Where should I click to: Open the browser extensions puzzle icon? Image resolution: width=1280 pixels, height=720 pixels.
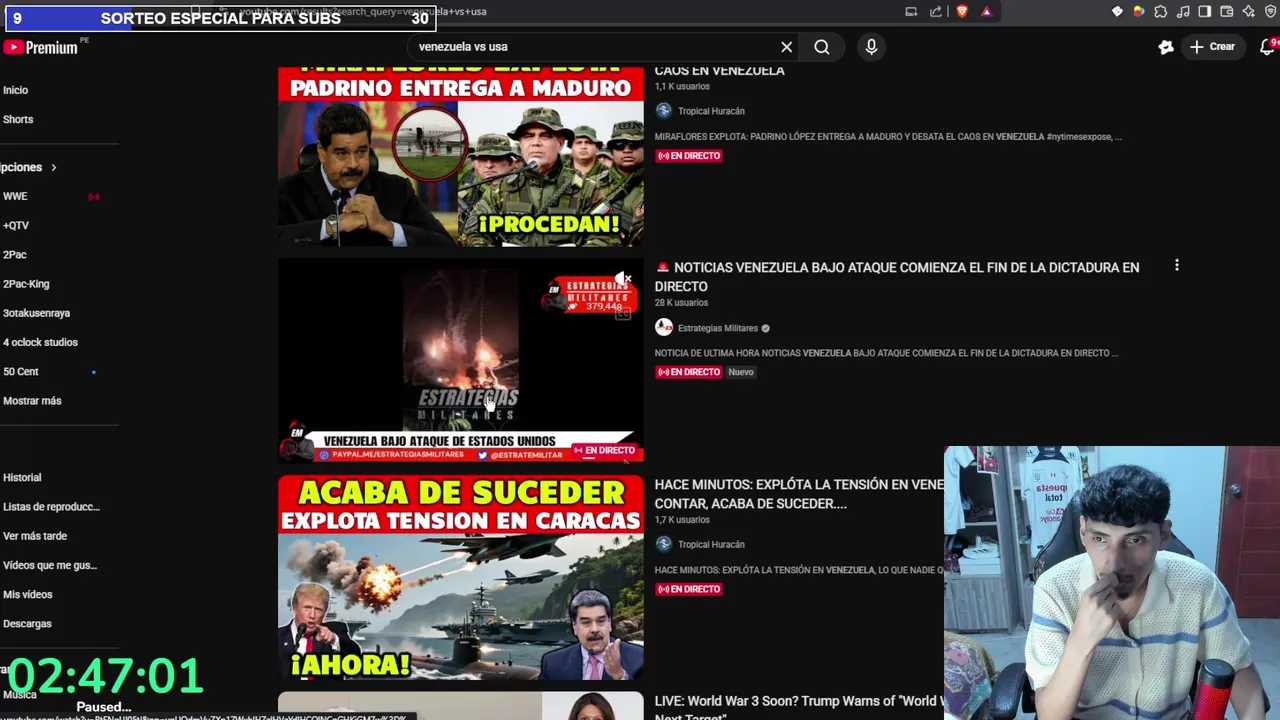click(x=1160, y=12)
